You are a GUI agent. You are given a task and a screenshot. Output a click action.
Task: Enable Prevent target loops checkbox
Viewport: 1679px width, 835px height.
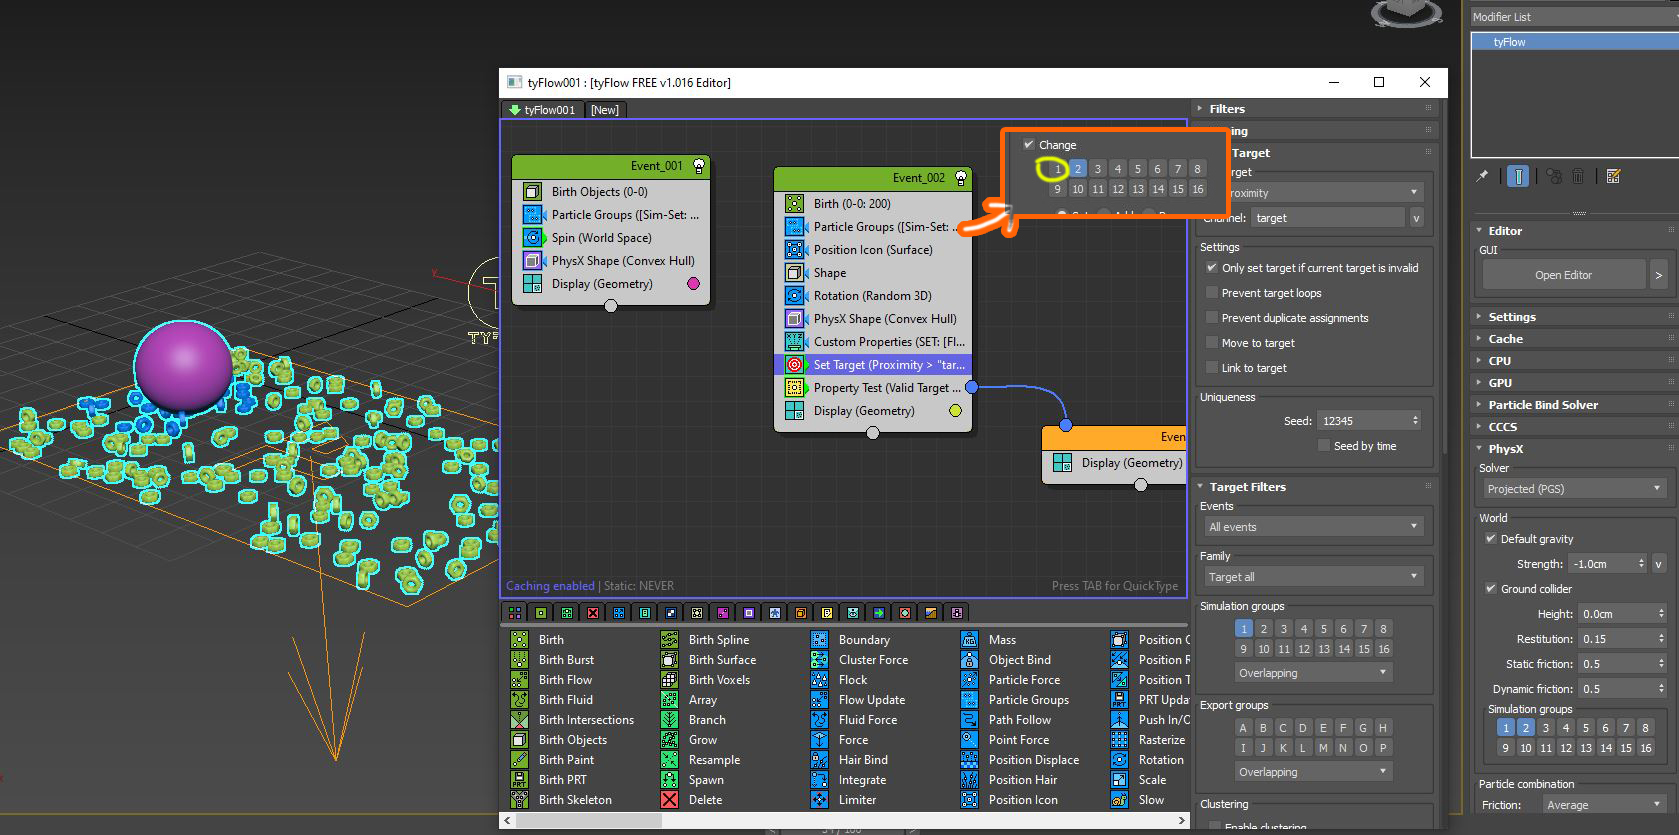click(x=1212, y=293)
